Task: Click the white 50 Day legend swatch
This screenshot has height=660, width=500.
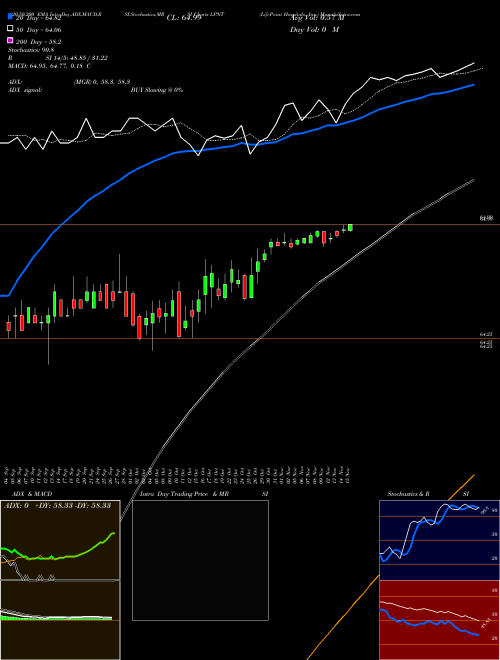Action: point(10,29)
